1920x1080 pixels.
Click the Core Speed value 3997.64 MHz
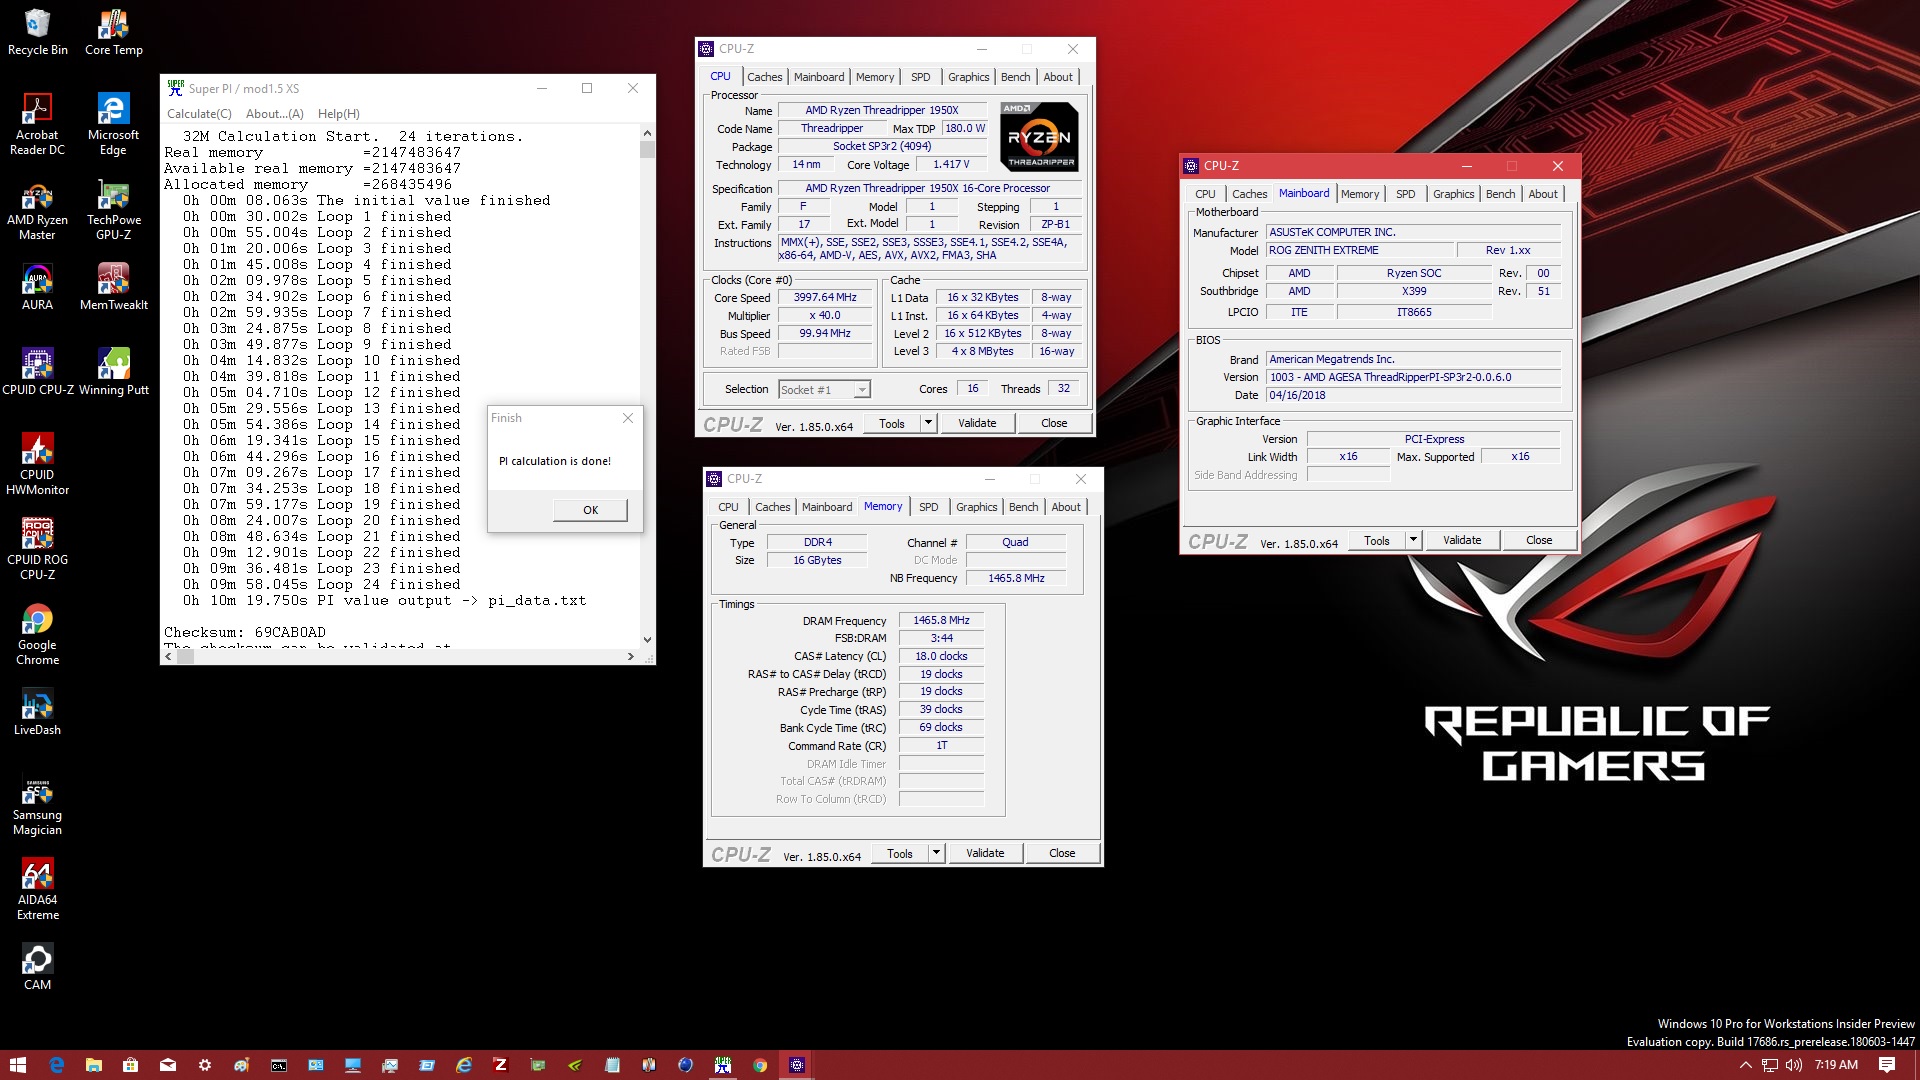coord(825,297)
